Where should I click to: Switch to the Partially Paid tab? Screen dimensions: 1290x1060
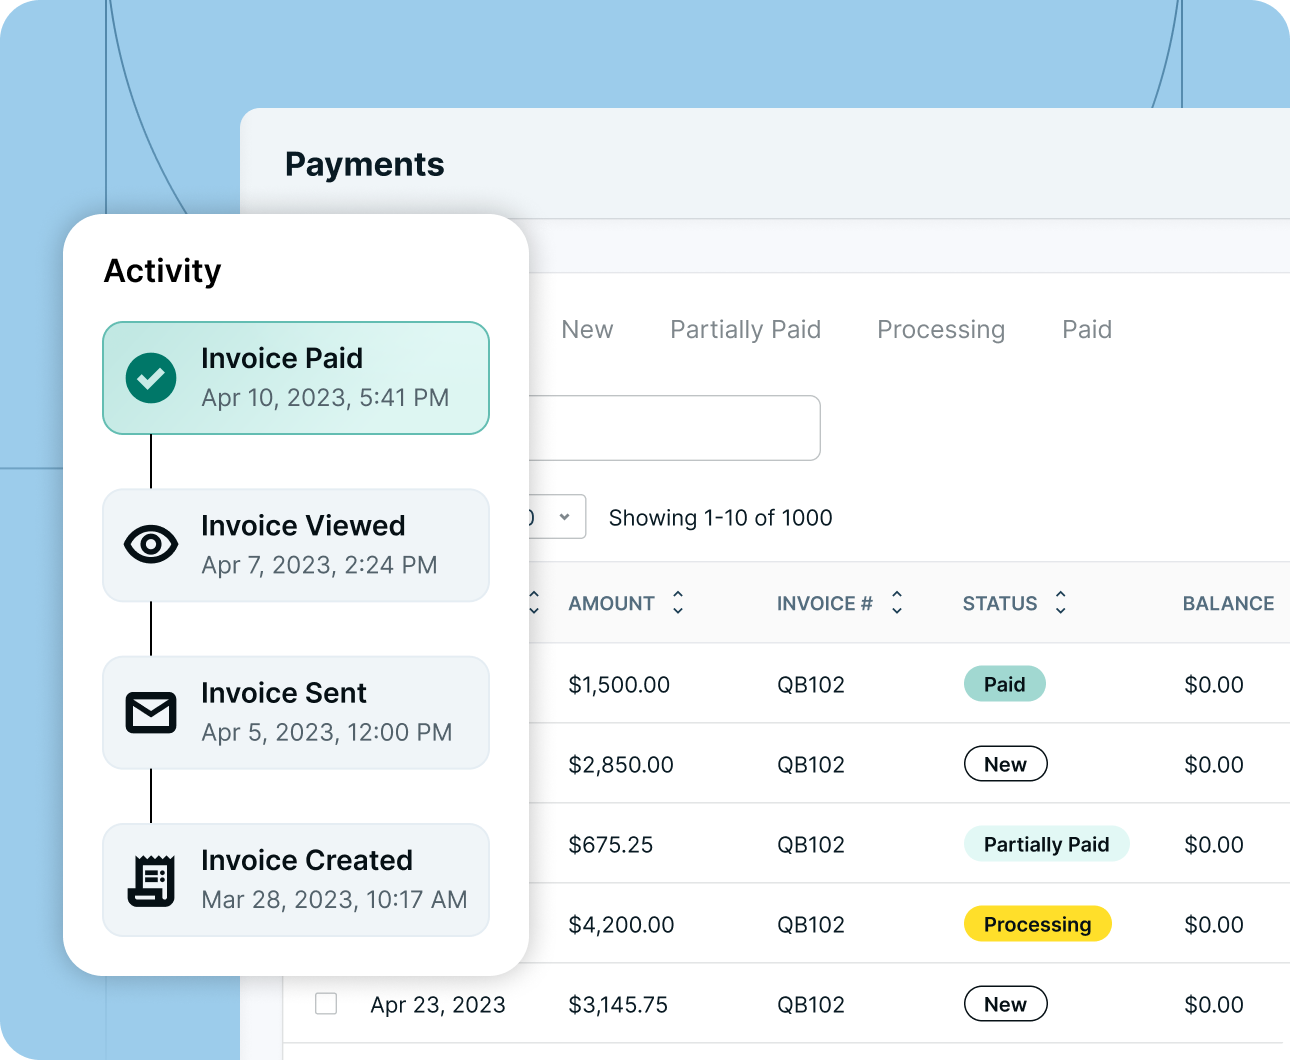(745, 330)
